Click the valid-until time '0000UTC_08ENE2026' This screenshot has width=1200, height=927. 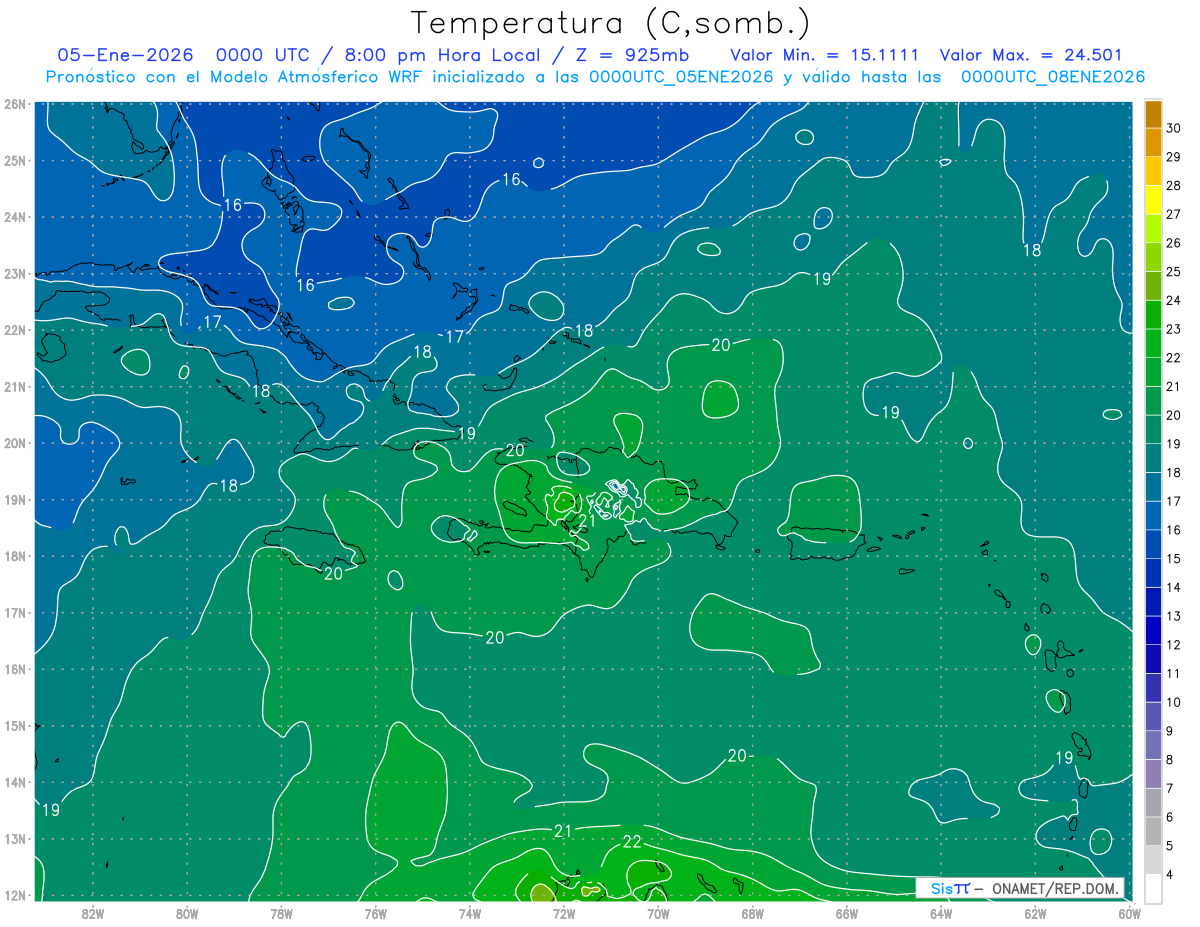coord(1052,77)
